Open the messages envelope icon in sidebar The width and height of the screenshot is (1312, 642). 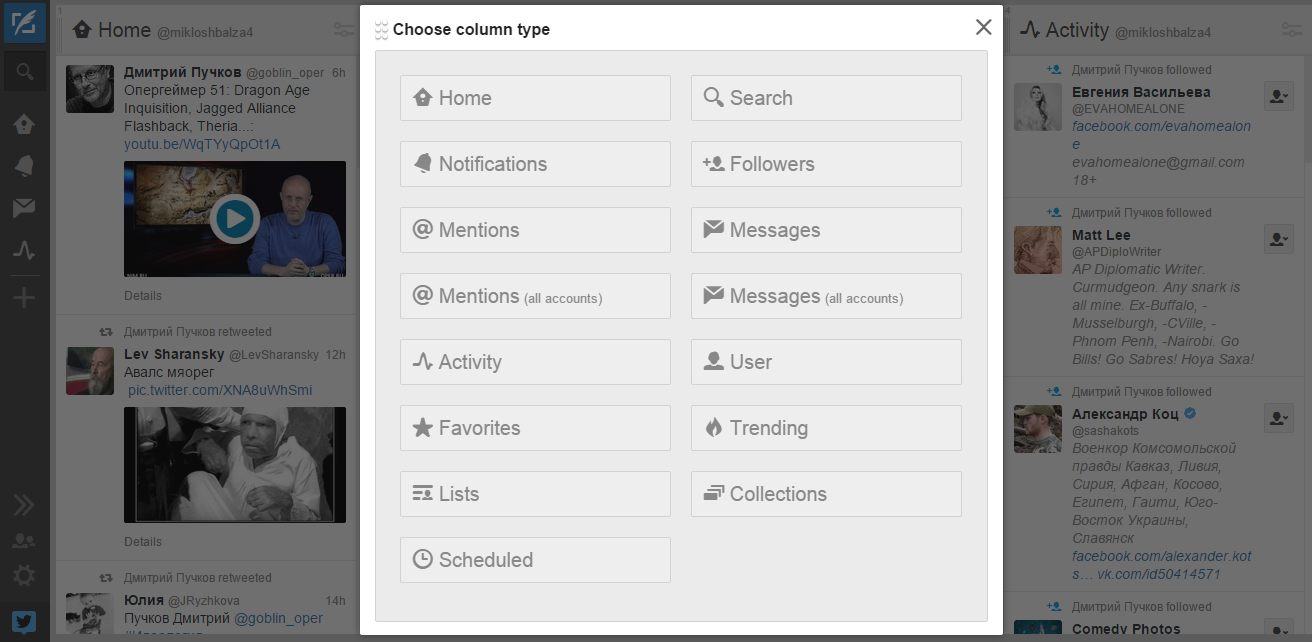pyautogui.click(x=24, y=208)
